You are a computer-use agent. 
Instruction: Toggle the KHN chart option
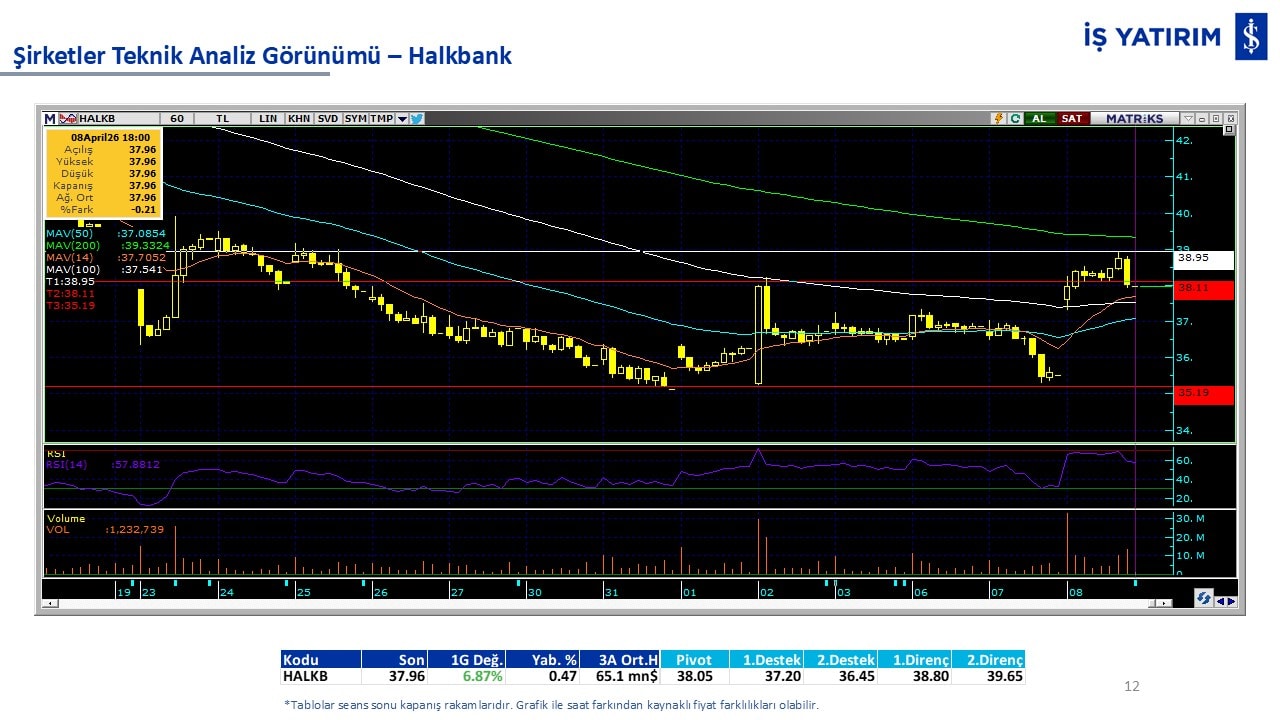(x=298, y=118)
